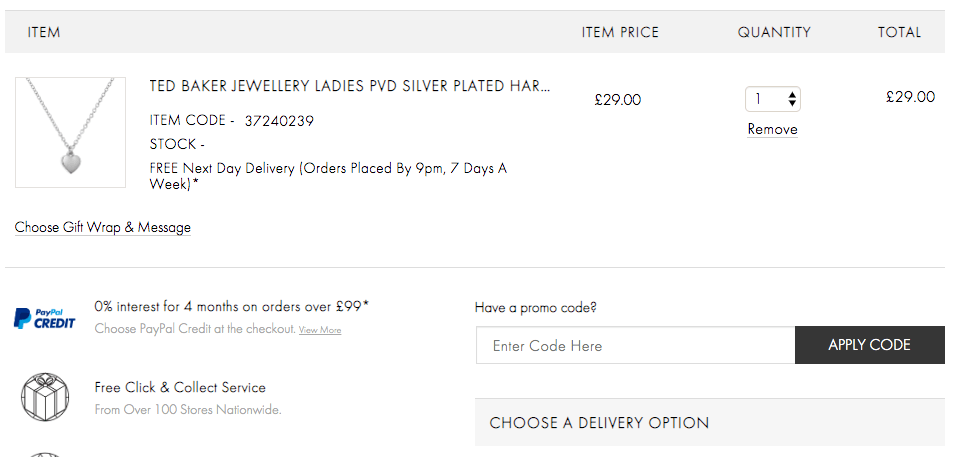The image size is (959, 457).
Task: Click the Quantity column header
Action: pos(774,32)
